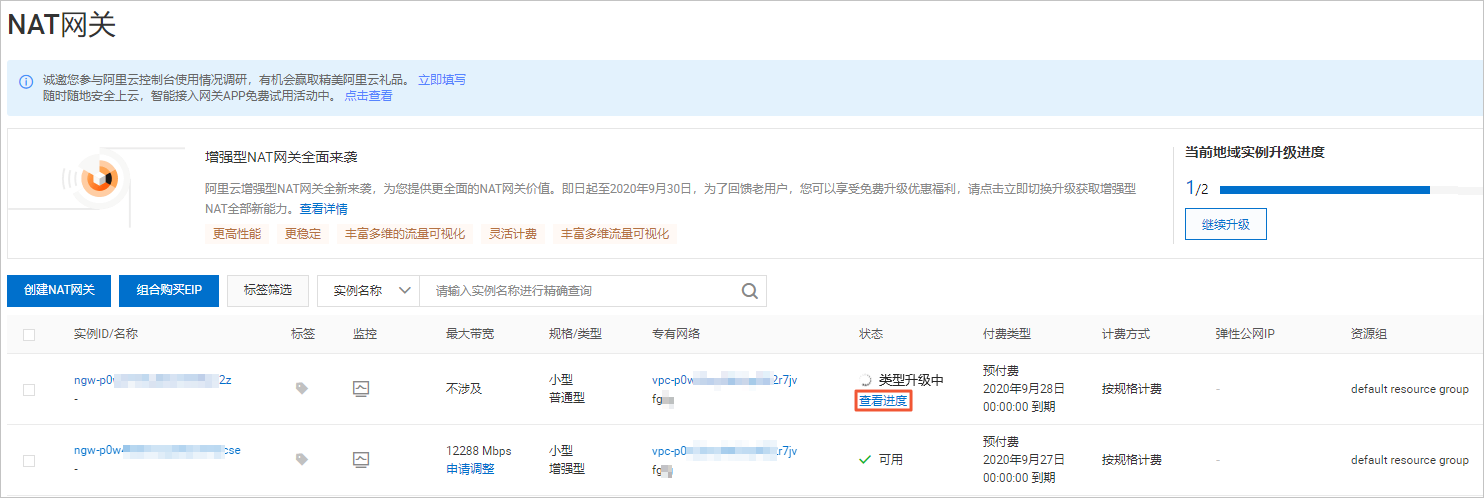Click the 标签 column header
Viewport: 1484px width, 498px height.
[303, 334]
